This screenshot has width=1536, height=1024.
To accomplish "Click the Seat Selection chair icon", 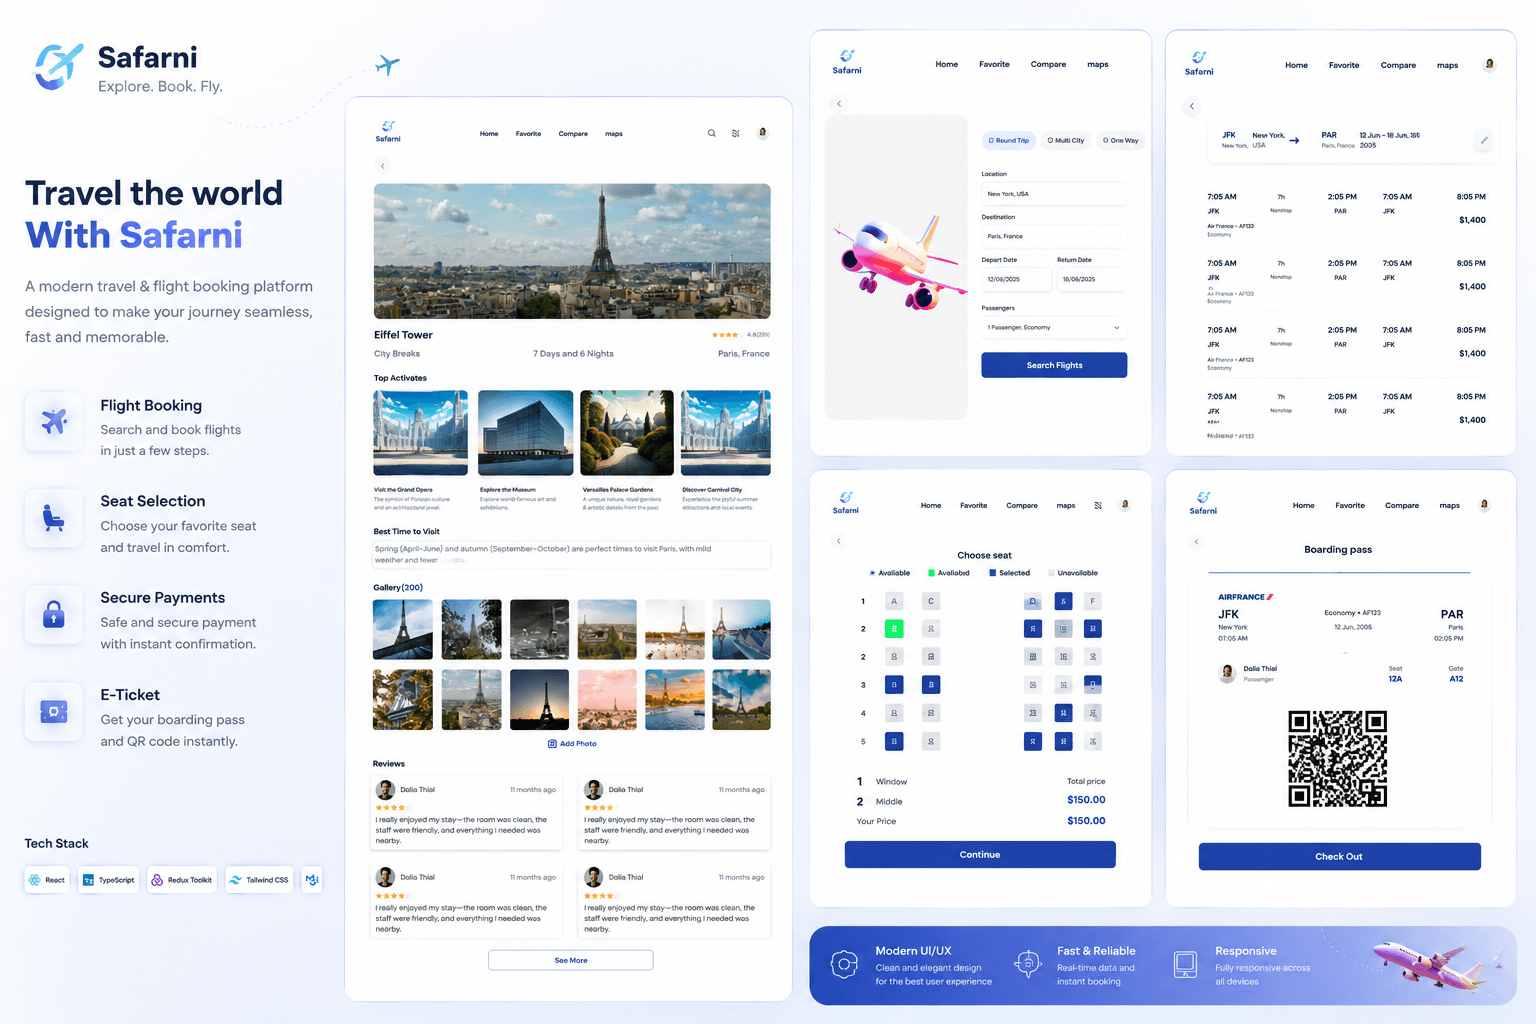I will click(54, 518).
